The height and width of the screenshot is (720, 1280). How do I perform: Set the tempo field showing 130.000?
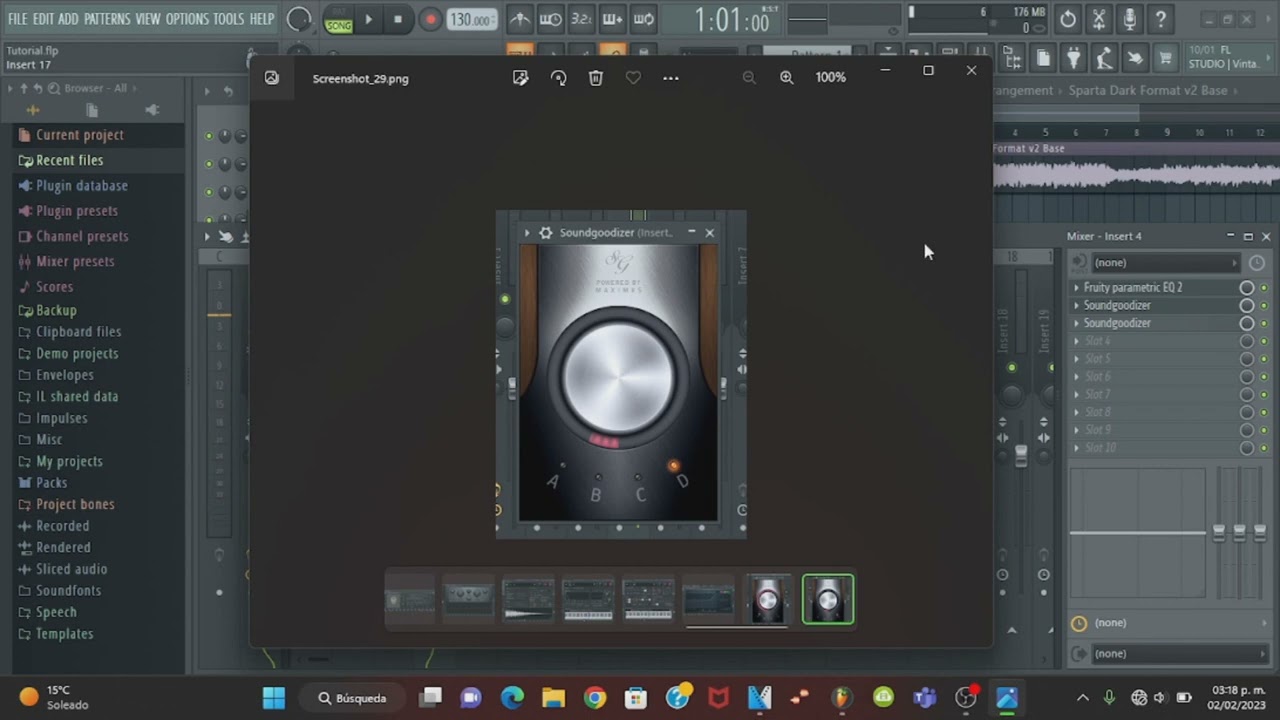coord(471,20)
